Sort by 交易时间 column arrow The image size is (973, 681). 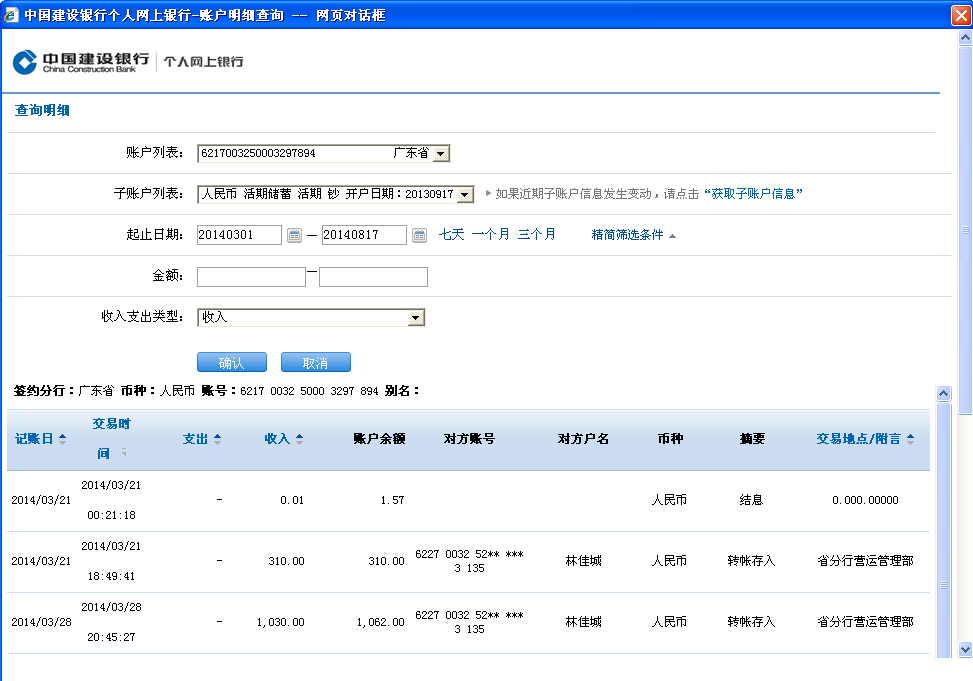124,453
